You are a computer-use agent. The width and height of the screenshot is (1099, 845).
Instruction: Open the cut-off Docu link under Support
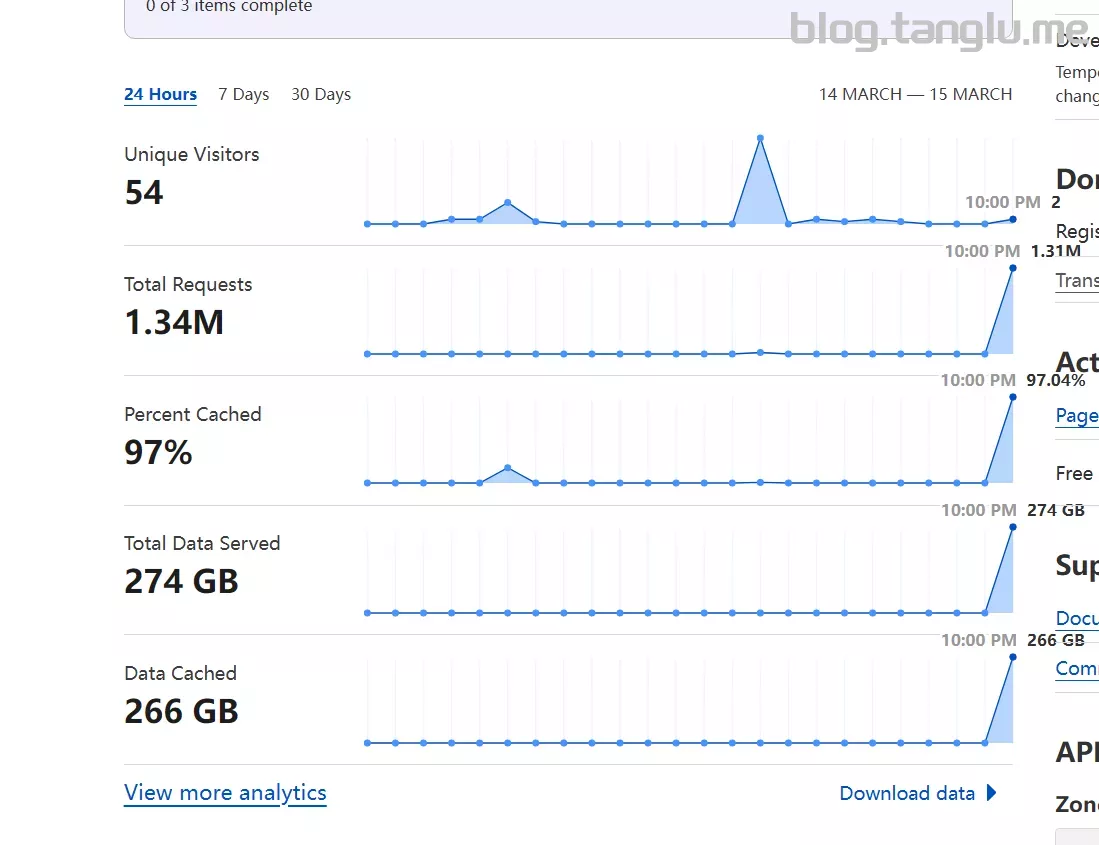1077,618
